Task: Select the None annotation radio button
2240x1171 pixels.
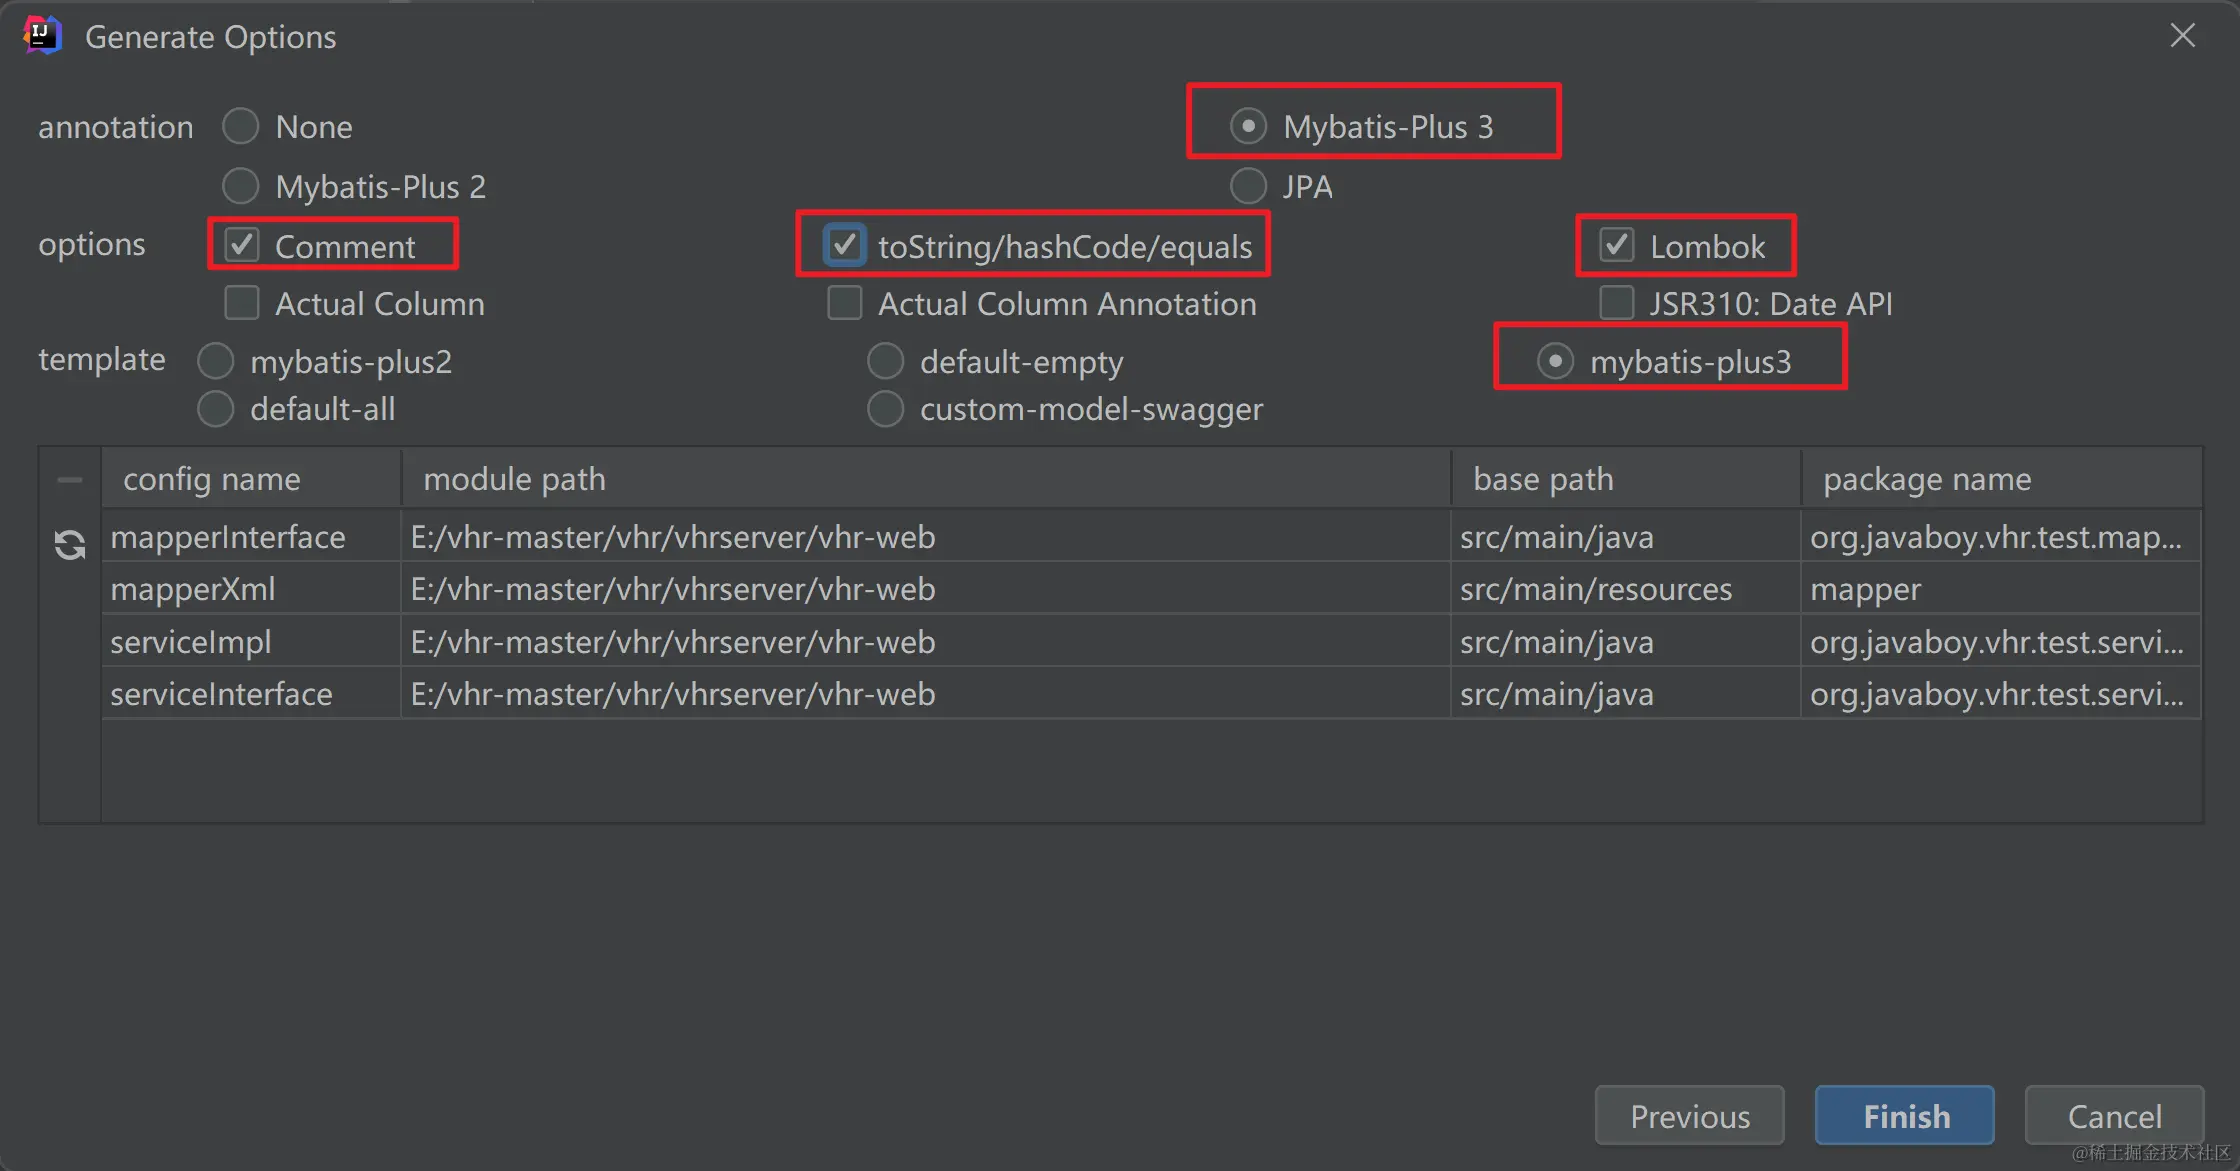Action: (x=241, y=127)
